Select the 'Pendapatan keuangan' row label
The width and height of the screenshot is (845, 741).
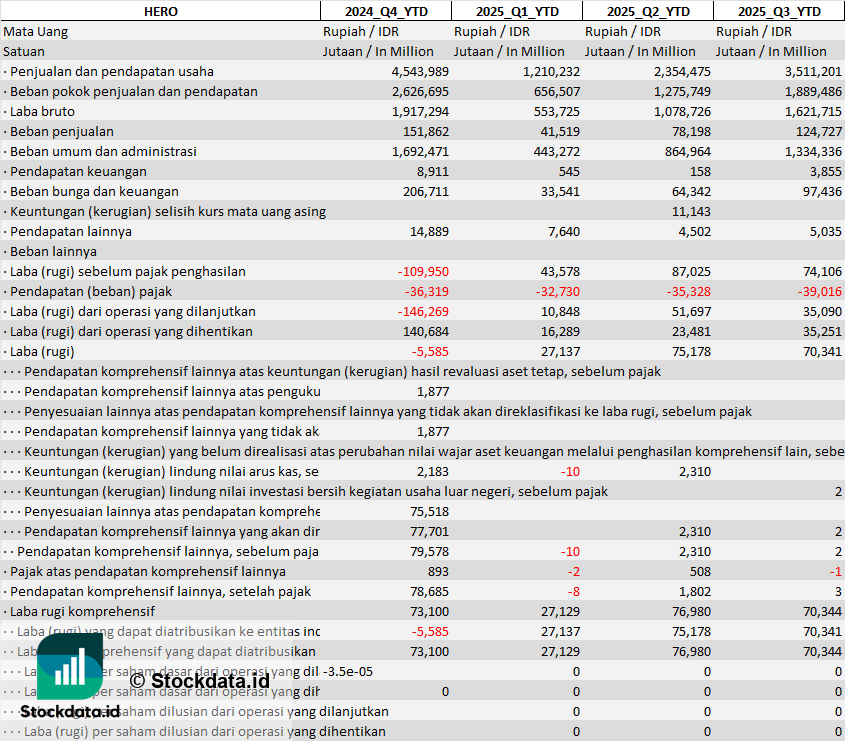(x=75, y=171)
